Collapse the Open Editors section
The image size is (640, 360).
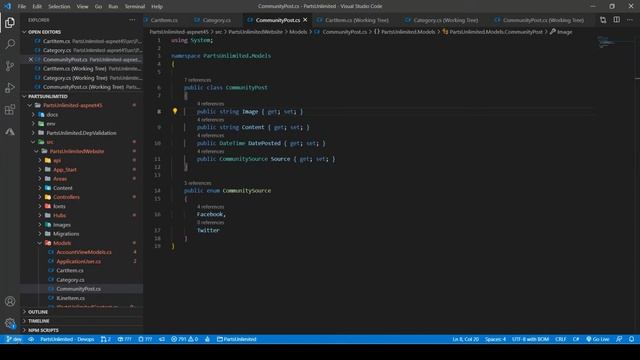(x=24, y=32)
